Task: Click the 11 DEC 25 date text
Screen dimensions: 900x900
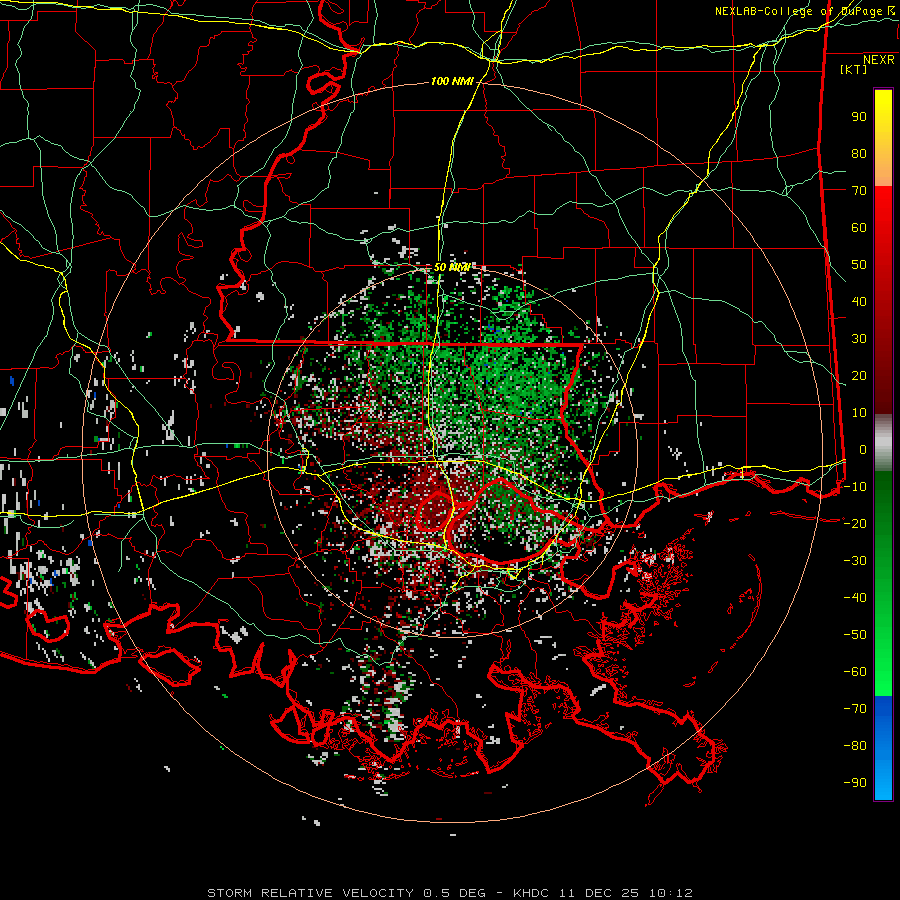Action: (x=599, y=893)
